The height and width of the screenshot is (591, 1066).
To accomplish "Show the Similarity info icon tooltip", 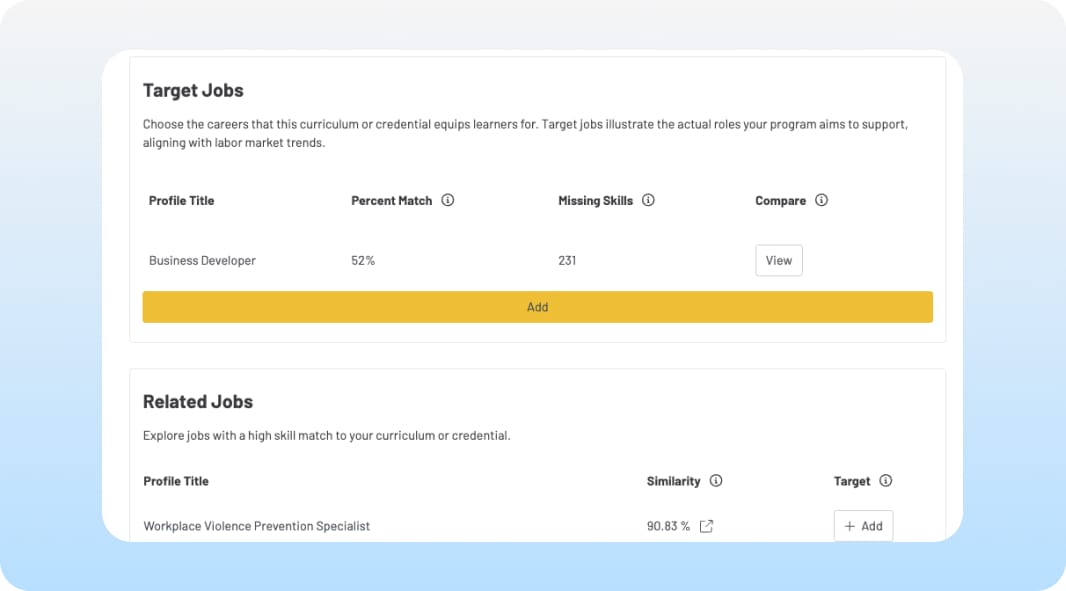I will tap(716, 481).
